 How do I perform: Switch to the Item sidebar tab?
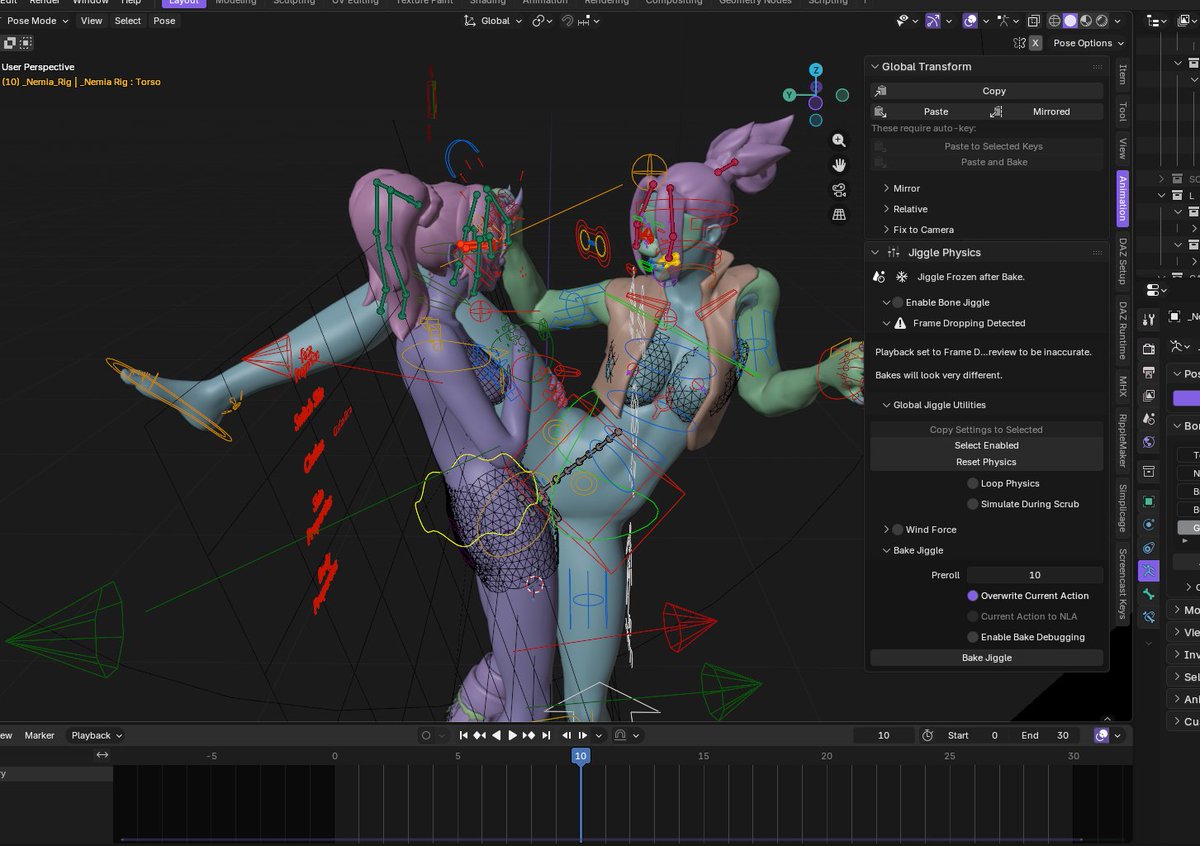1122,74
